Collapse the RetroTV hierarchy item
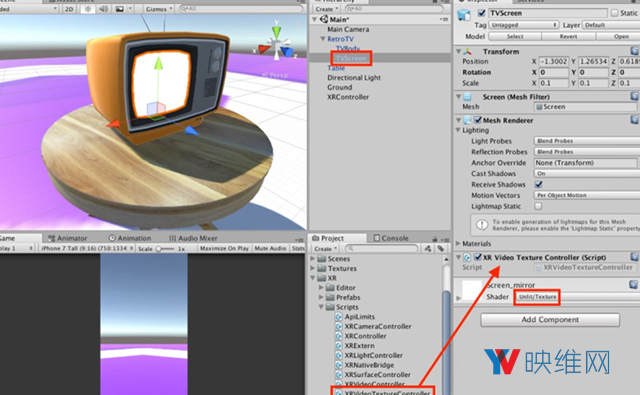 click(323, 39)
